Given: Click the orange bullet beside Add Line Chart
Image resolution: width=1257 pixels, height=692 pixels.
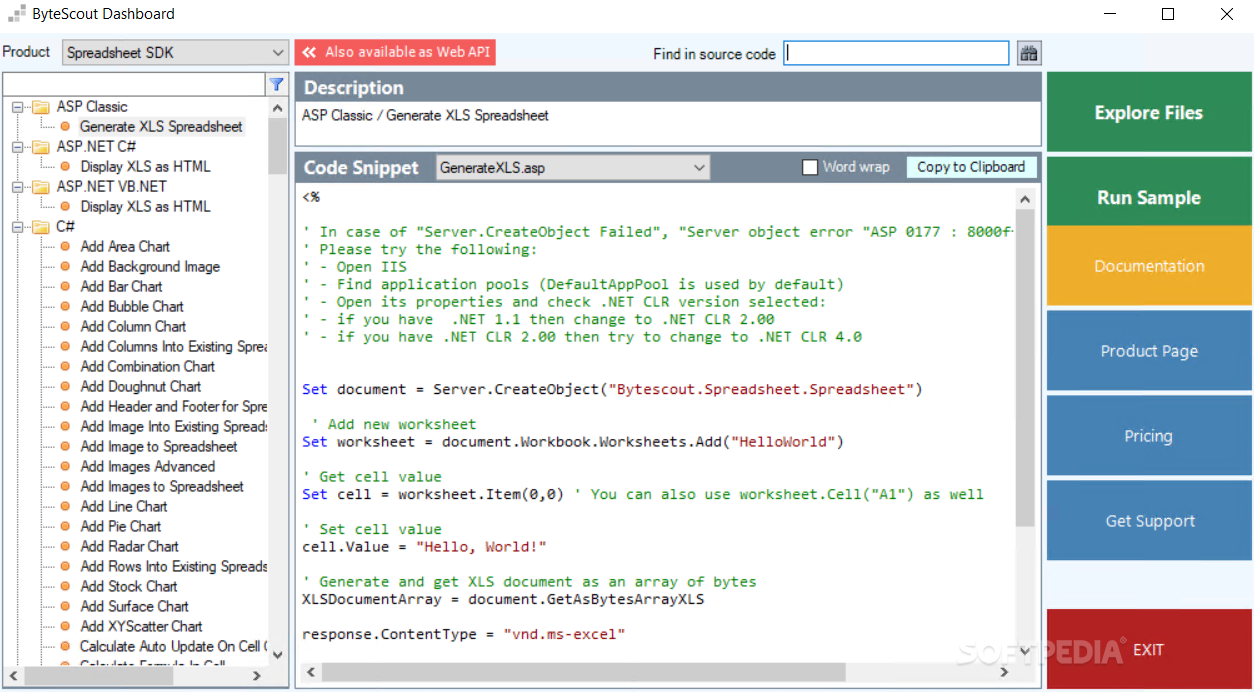Looking at the screenshot, I should click(65, 507).
